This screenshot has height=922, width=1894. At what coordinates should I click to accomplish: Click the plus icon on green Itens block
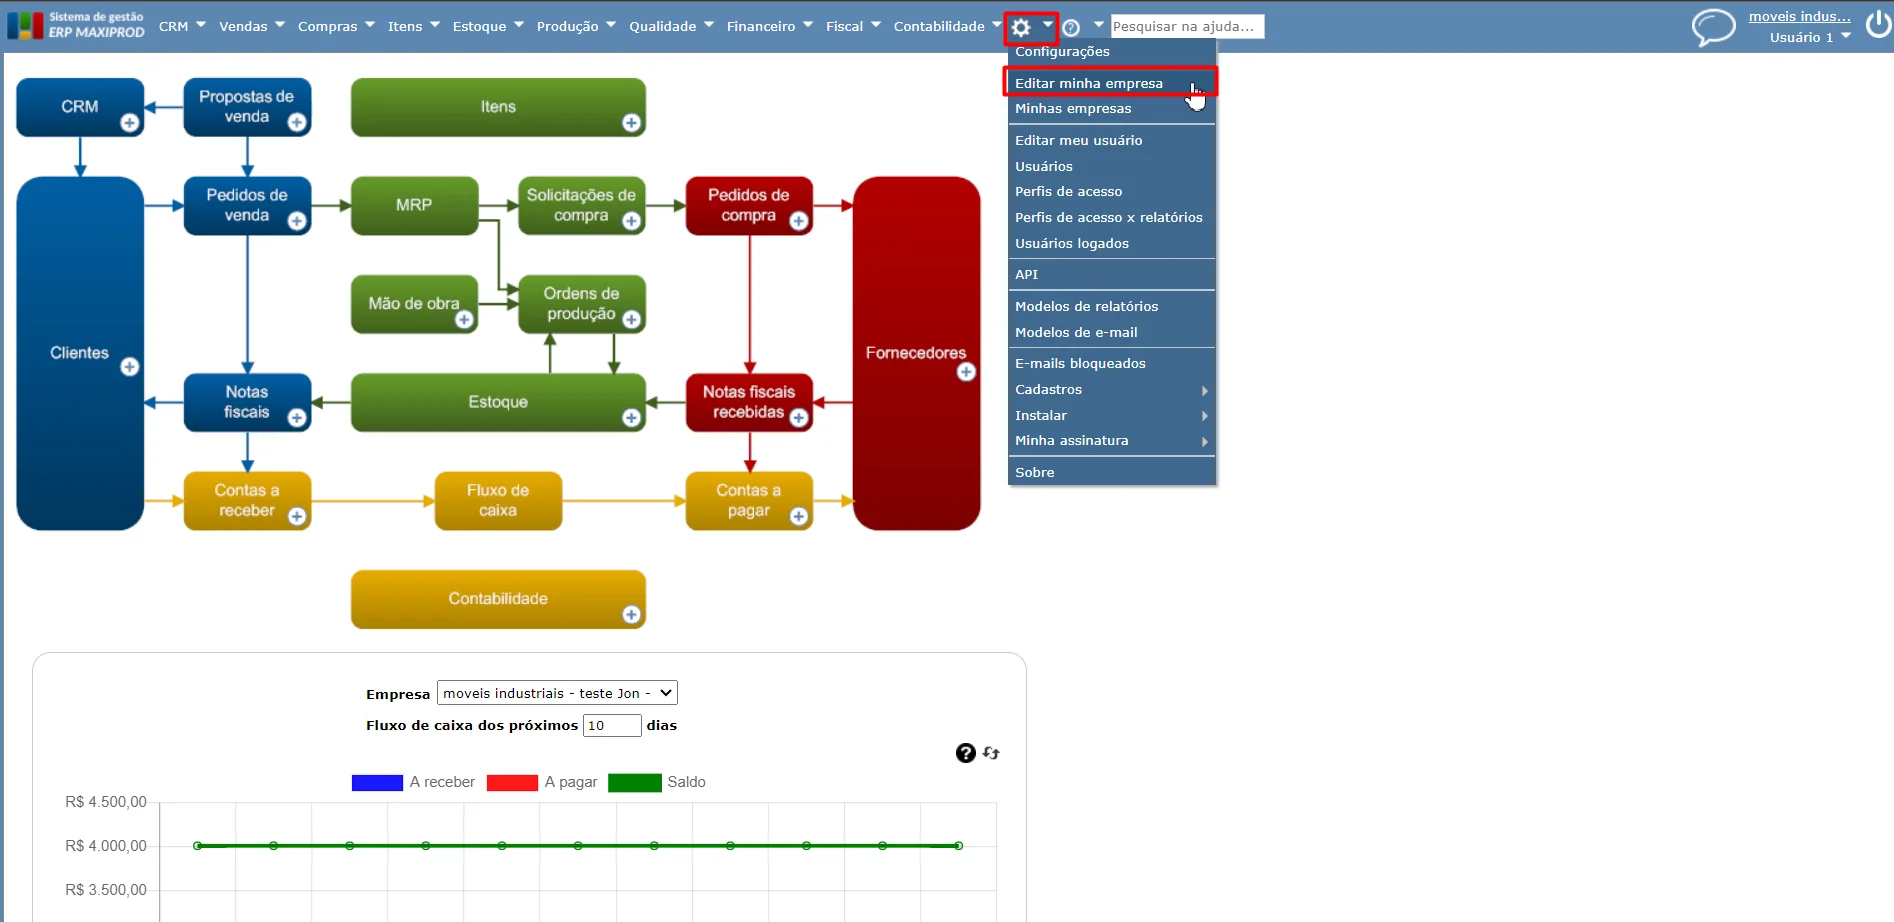(631, 123)
